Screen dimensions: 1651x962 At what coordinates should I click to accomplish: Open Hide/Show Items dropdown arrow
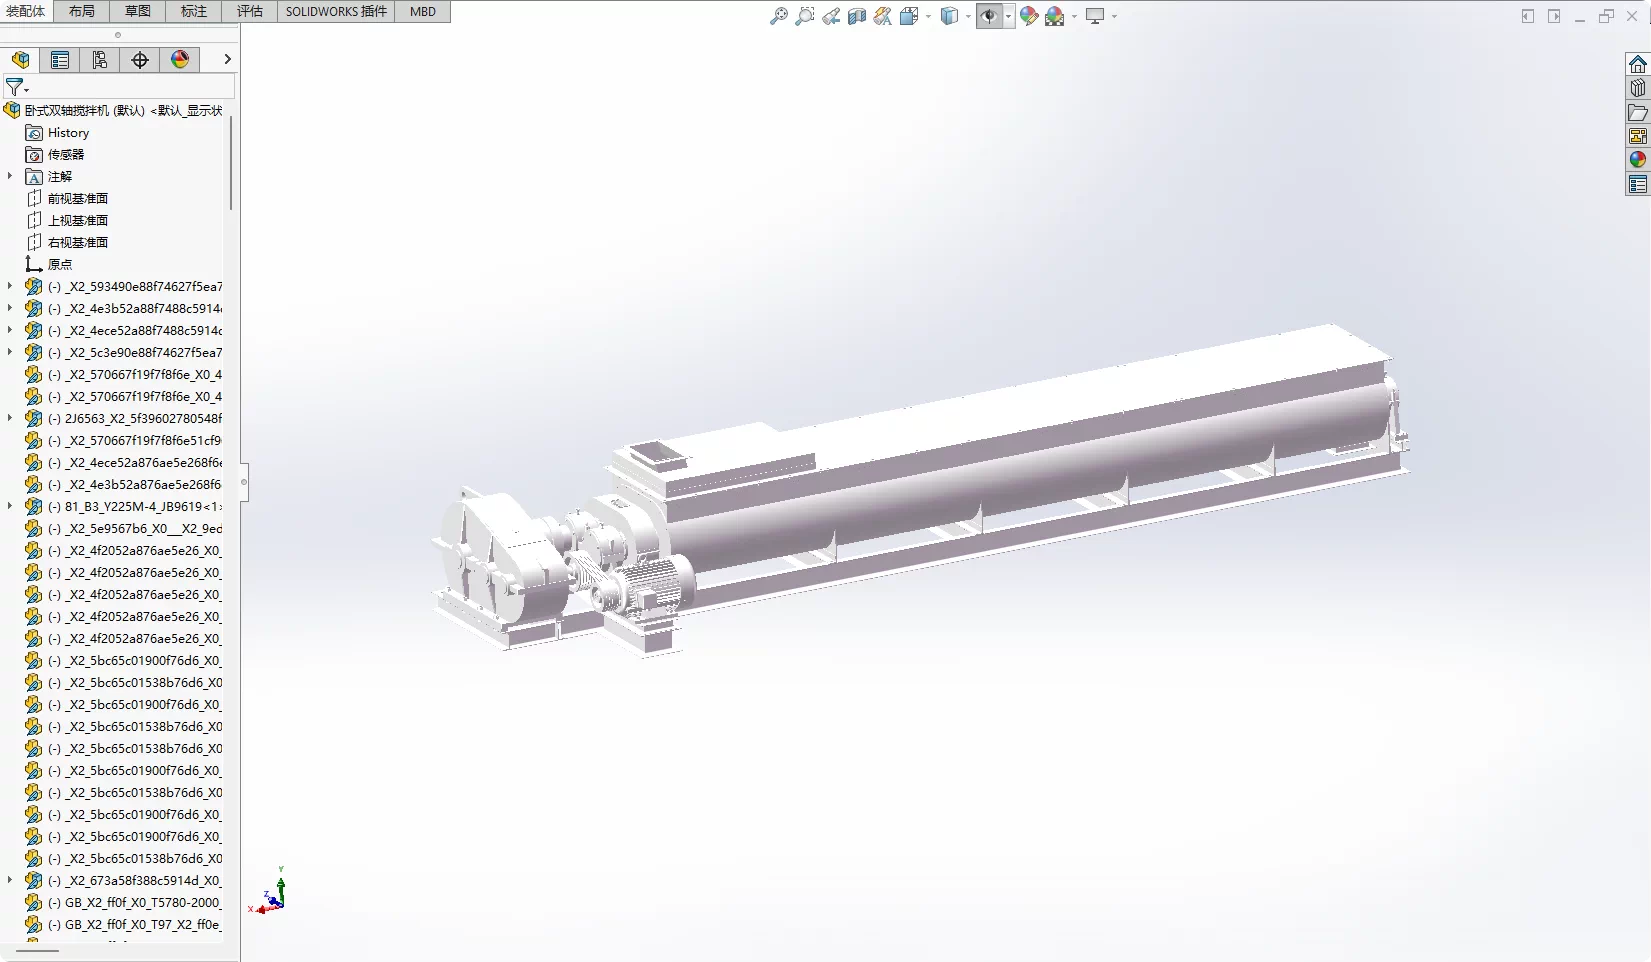1008,16
